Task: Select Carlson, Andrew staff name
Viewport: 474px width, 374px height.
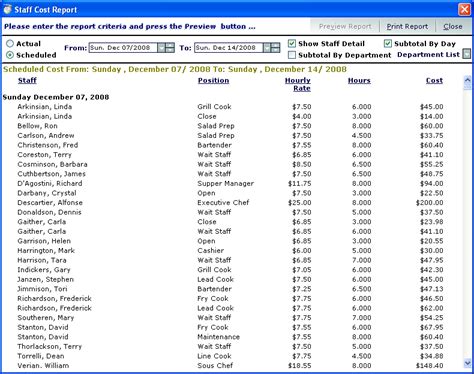Action: 46,136
